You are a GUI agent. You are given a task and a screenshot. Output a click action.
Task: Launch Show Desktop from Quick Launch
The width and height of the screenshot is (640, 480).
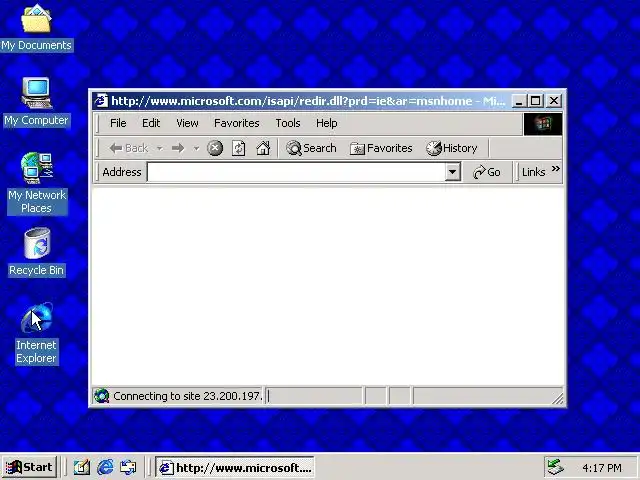82,467
